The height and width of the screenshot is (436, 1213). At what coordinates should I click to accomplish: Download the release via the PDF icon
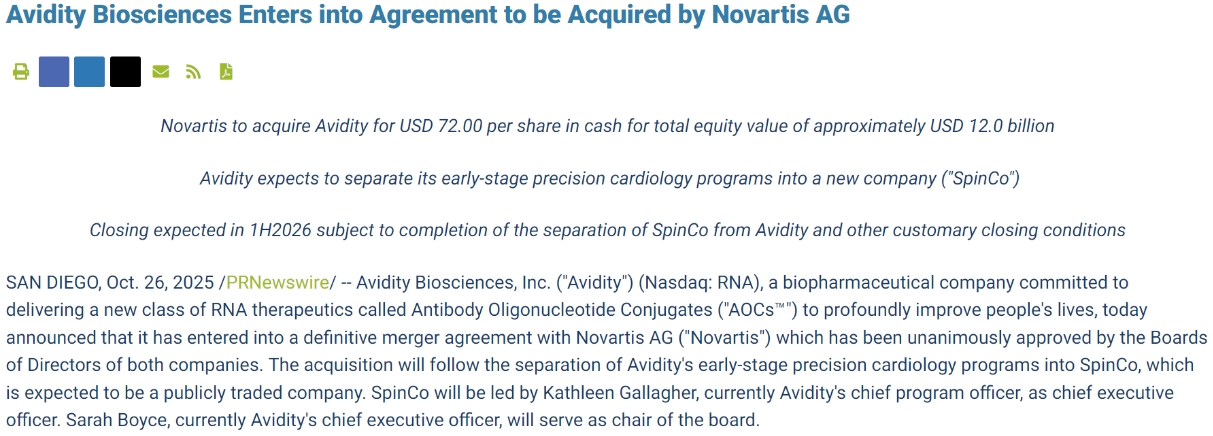point(226,72)
